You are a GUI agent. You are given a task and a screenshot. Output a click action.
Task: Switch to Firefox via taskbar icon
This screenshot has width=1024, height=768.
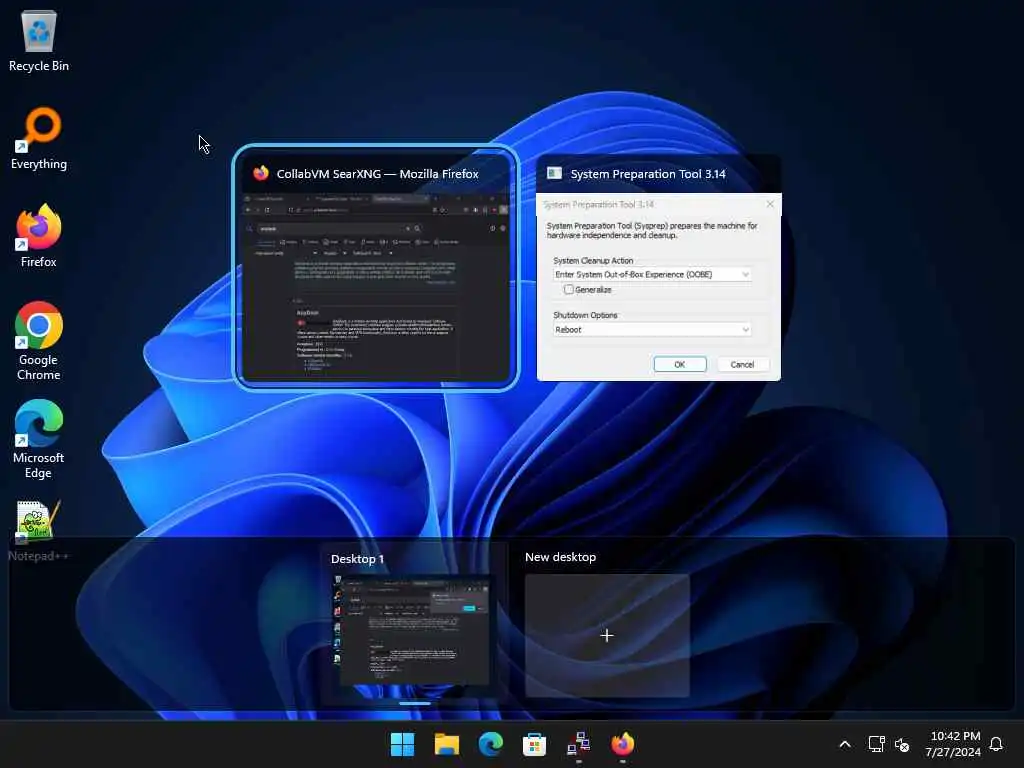pyautogui.click(x=622, y=744)
